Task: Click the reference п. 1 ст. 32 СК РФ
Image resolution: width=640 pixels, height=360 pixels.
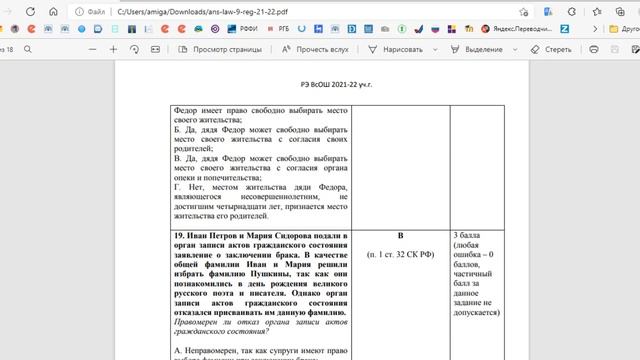Action: tap(400, 254)
